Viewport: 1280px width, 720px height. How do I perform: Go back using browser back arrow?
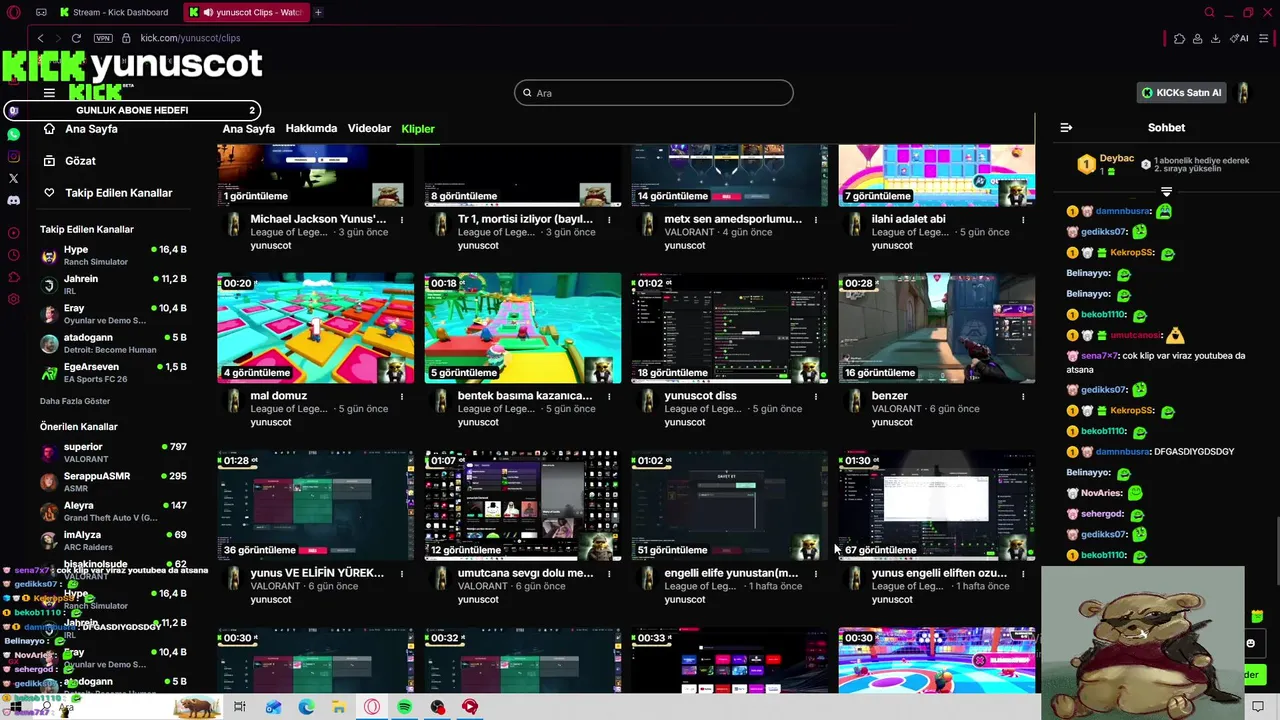40,38
